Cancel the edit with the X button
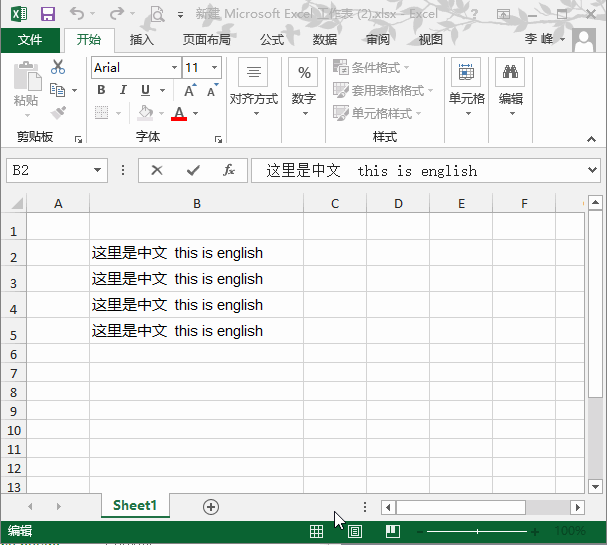 click(x=157, y=170)
